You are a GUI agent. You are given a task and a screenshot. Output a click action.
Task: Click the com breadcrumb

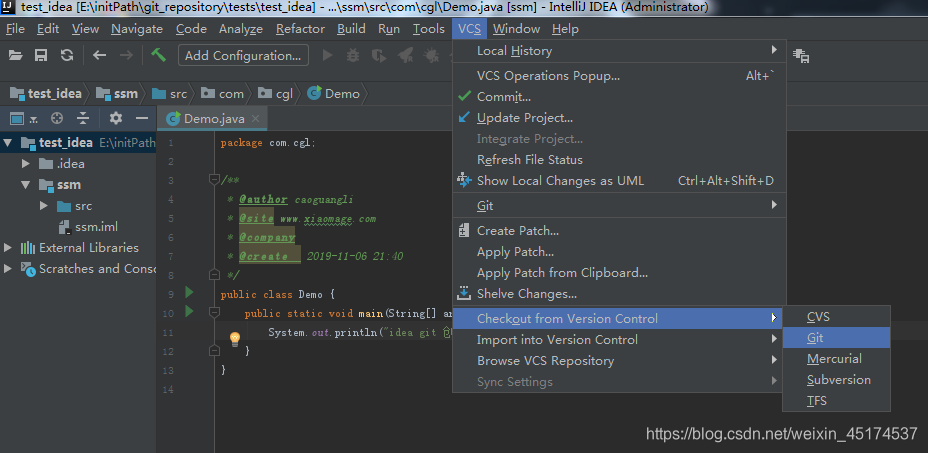coord(223,94)
